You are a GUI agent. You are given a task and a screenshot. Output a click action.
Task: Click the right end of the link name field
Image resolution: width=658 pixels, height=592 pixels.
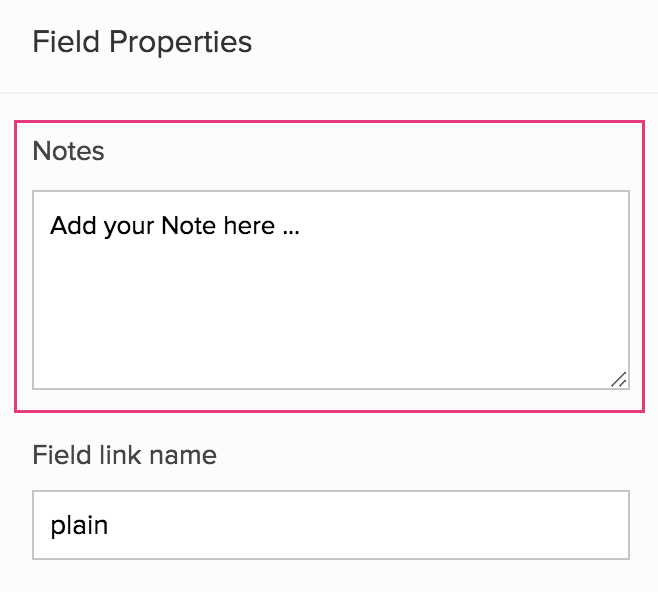coord(610,524)
